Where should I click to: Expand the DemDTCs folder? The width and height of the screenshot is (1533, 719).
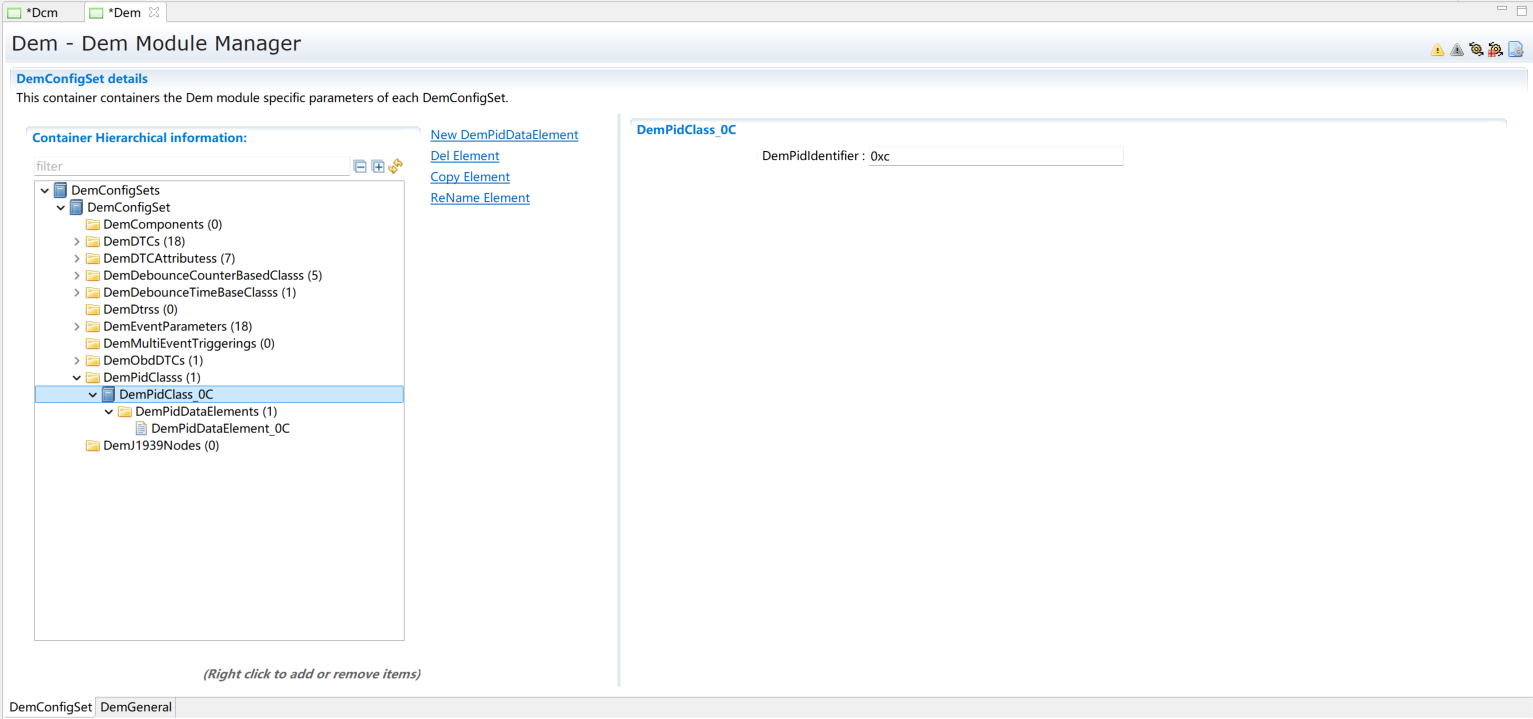click(77, 242)
